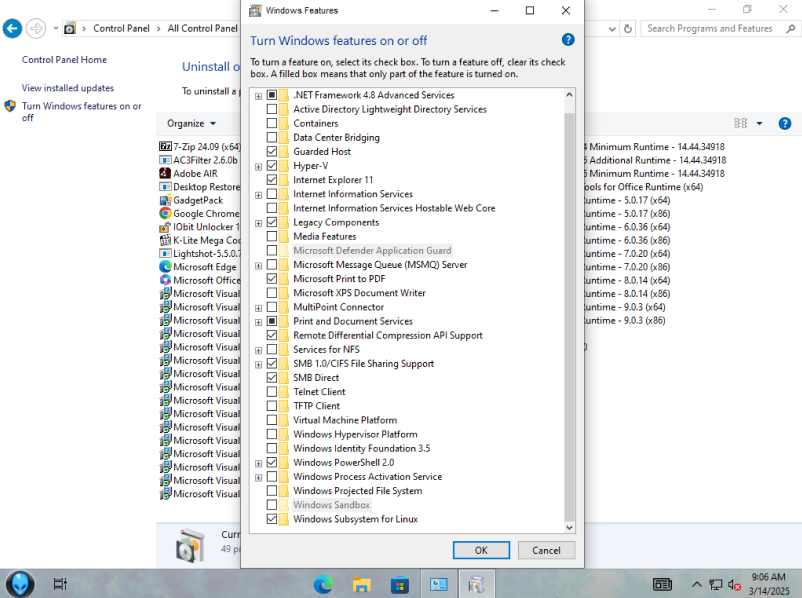
Task: Open the address bar history dropdown
Action: click(612, 29)
